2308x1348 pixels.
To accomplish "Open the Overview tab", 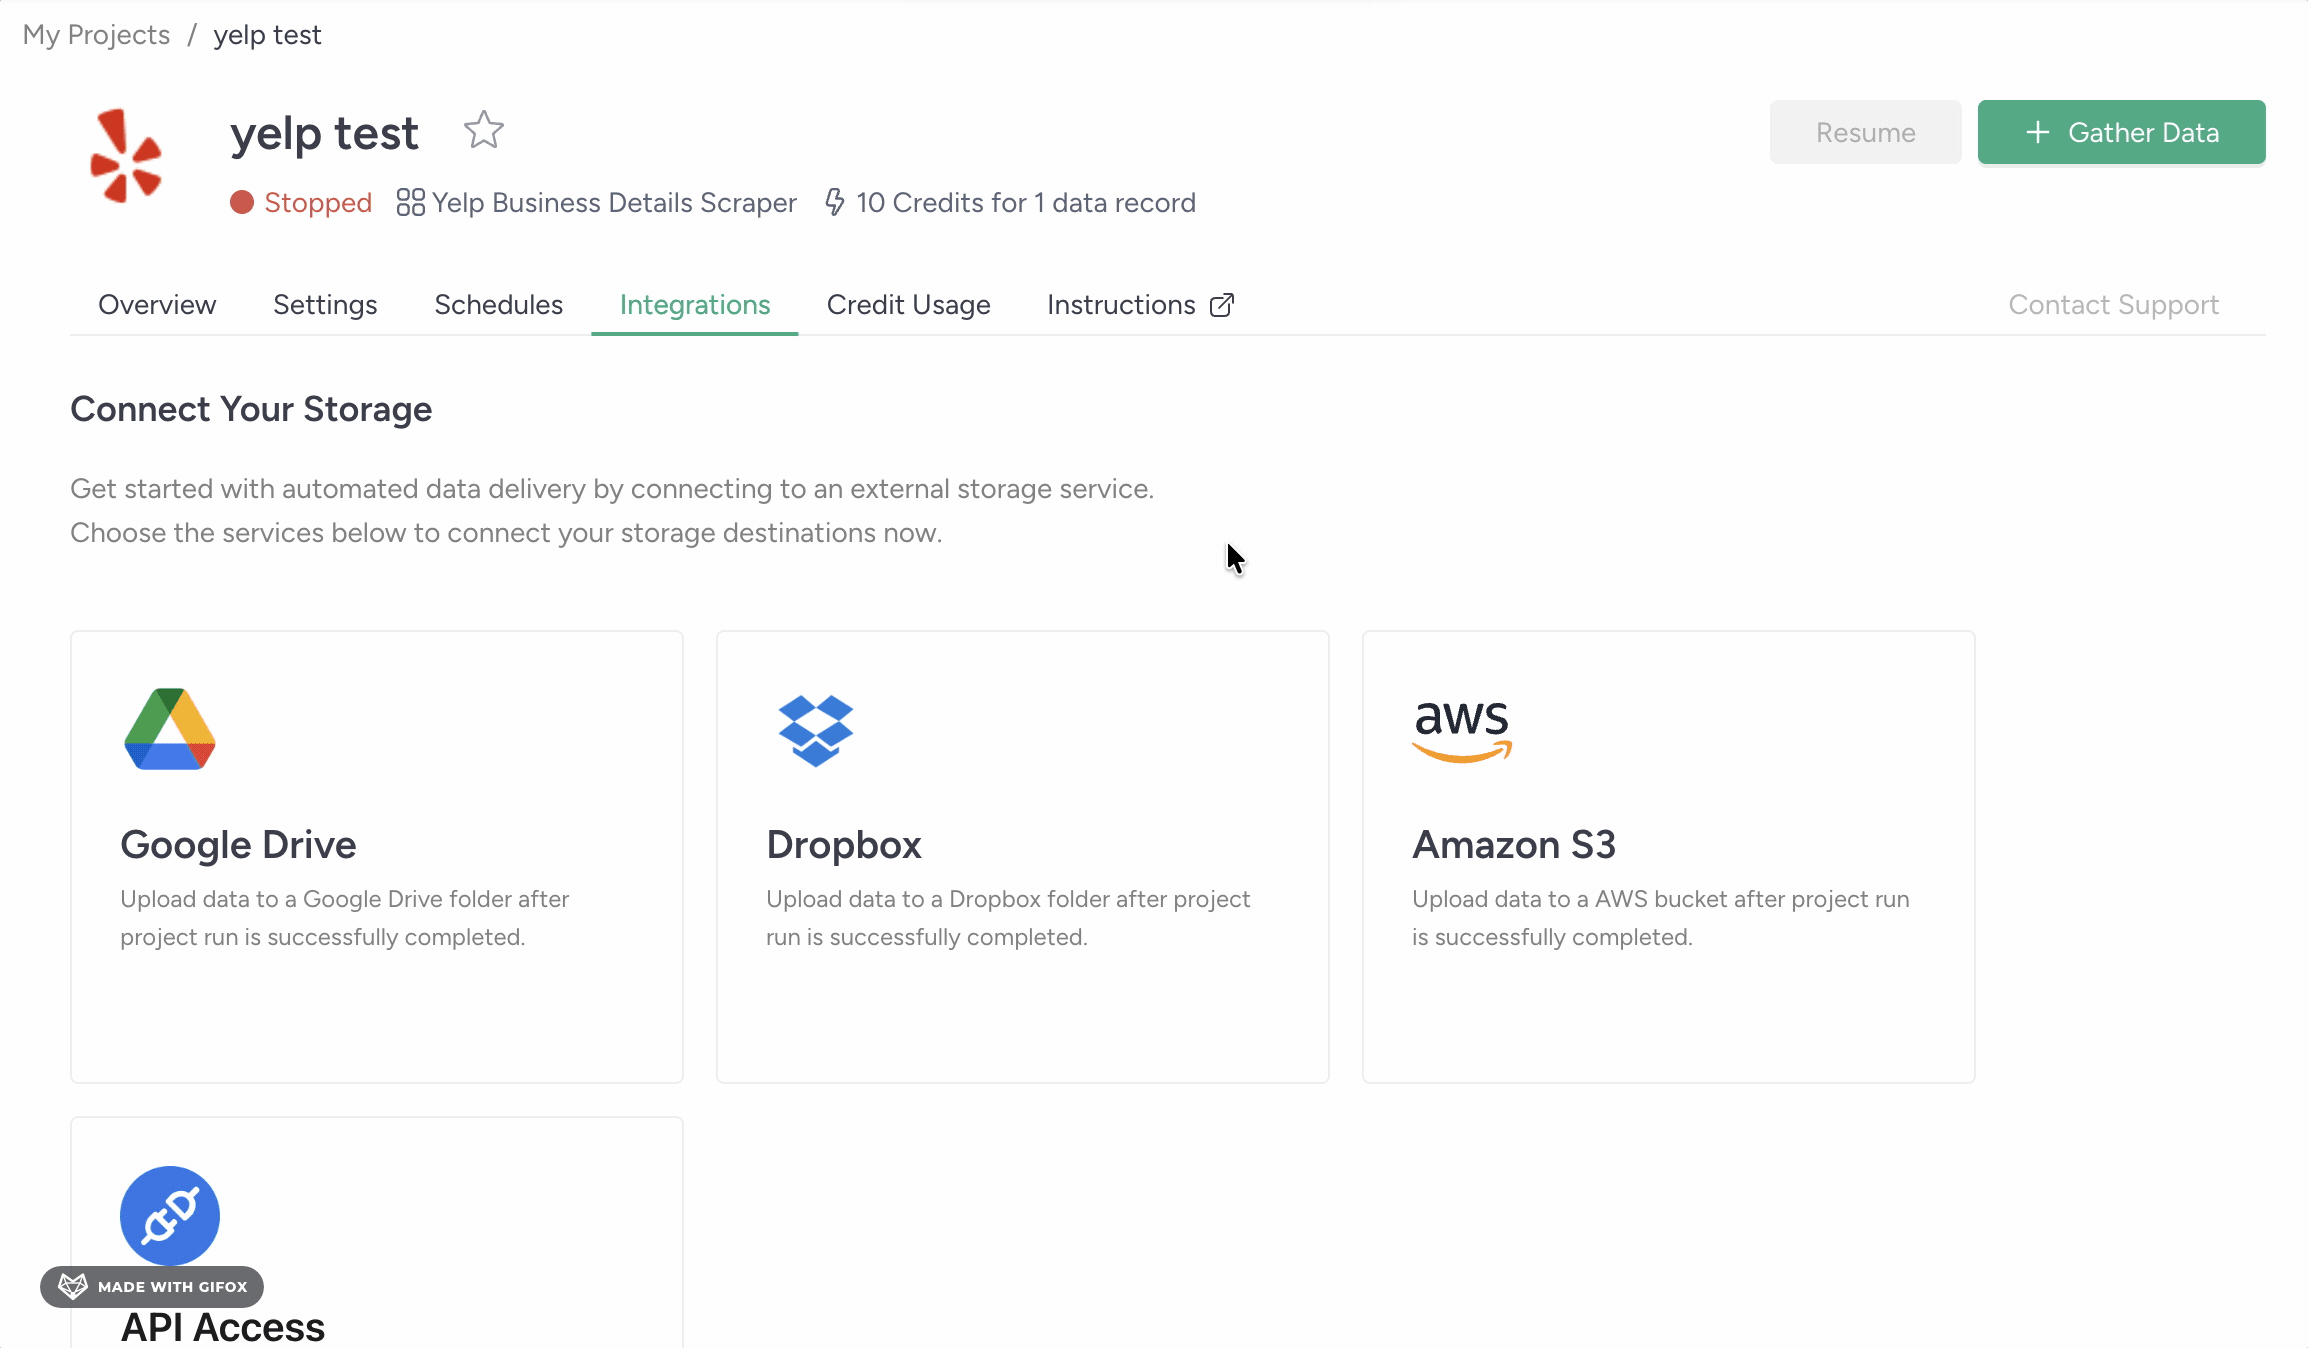I will coord(157,305).
